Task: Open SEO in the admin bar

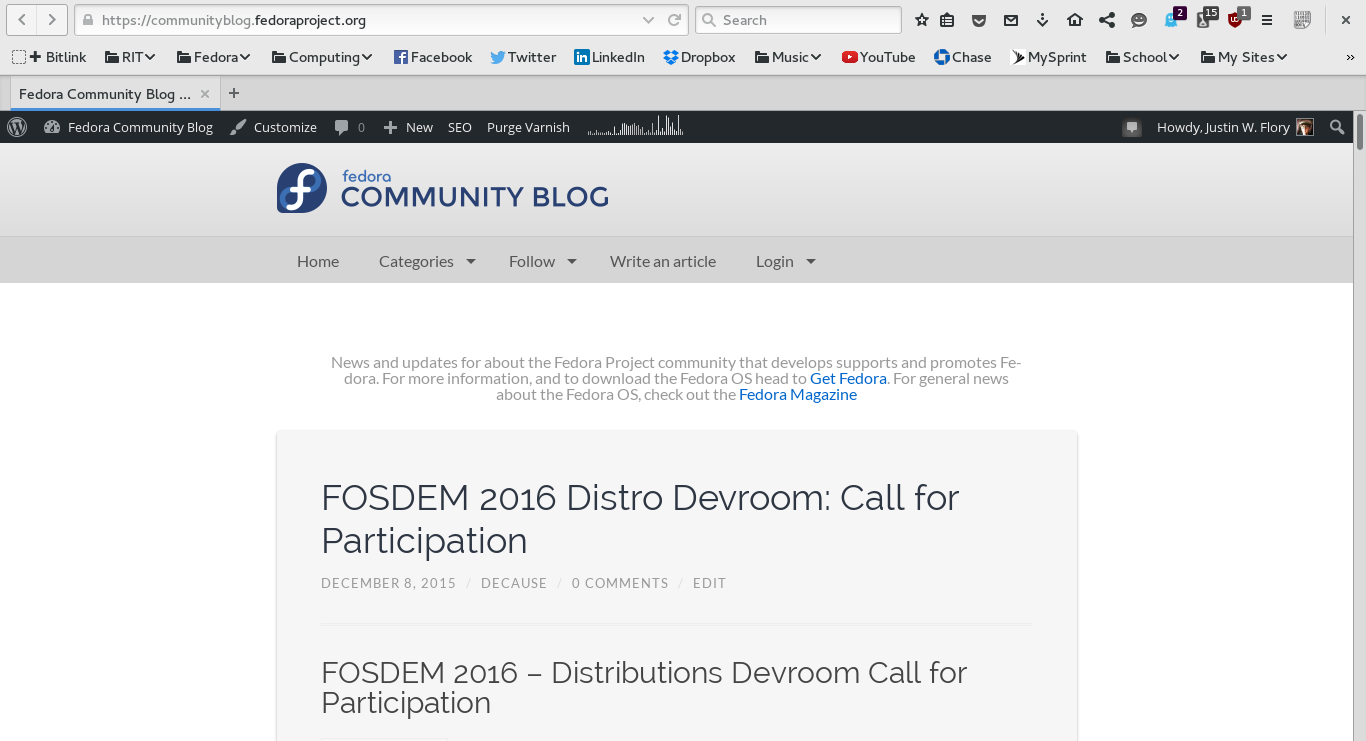Action: point(460,127)
